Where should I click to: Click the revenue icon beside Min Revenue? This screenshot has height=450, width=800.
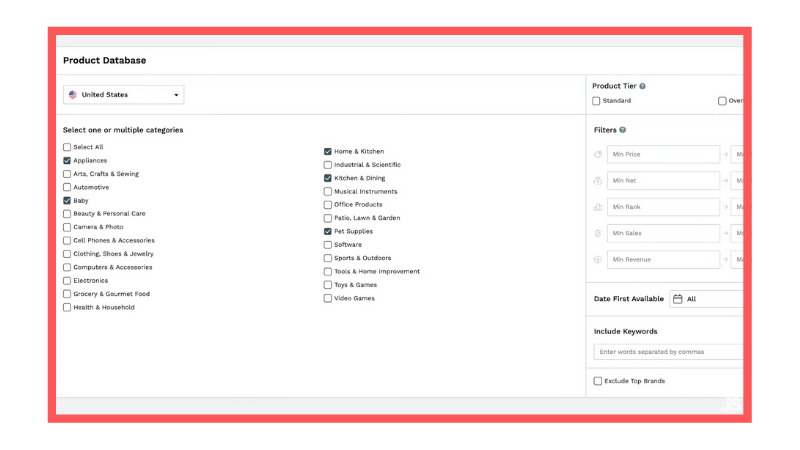tap(598, 259)
